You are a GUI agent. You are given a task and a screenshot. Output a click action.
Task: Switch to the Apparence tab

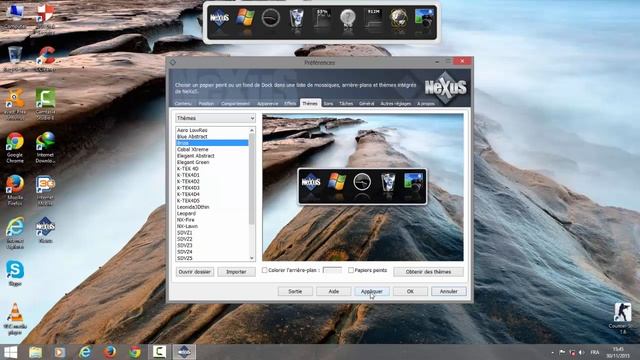[267, 104]
